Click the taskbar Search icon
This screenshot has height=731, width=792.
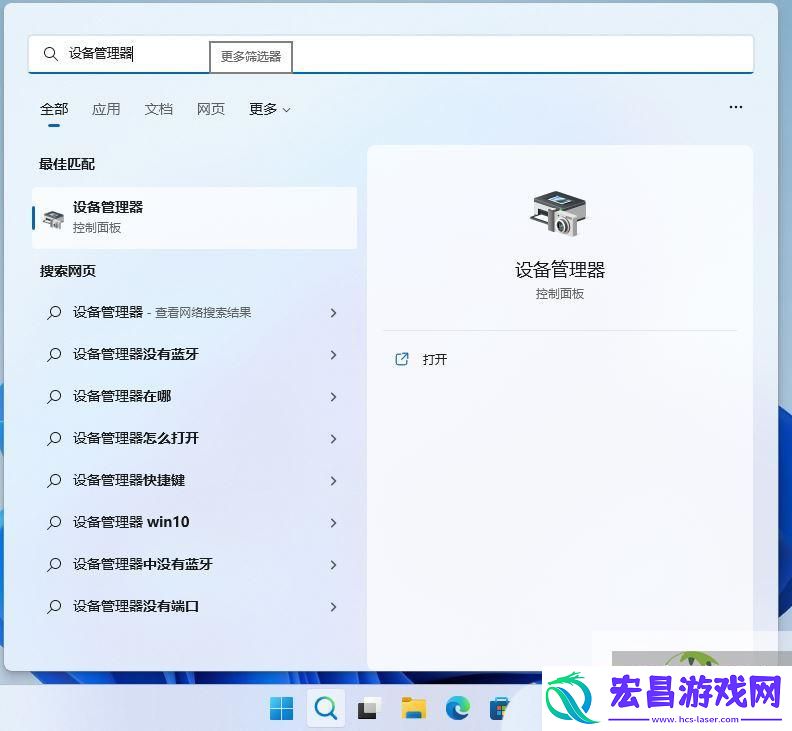coord(326,708)
